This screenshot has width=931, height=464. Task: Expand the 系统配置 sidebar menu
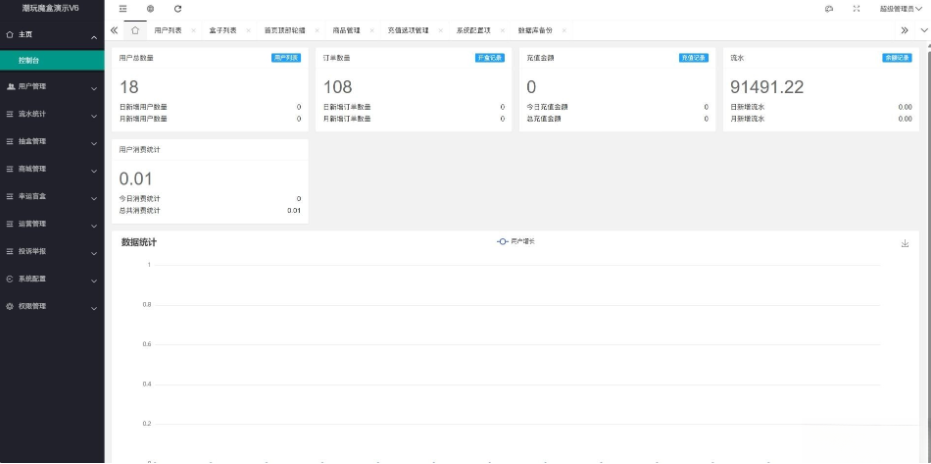click(x=52, y=279)
